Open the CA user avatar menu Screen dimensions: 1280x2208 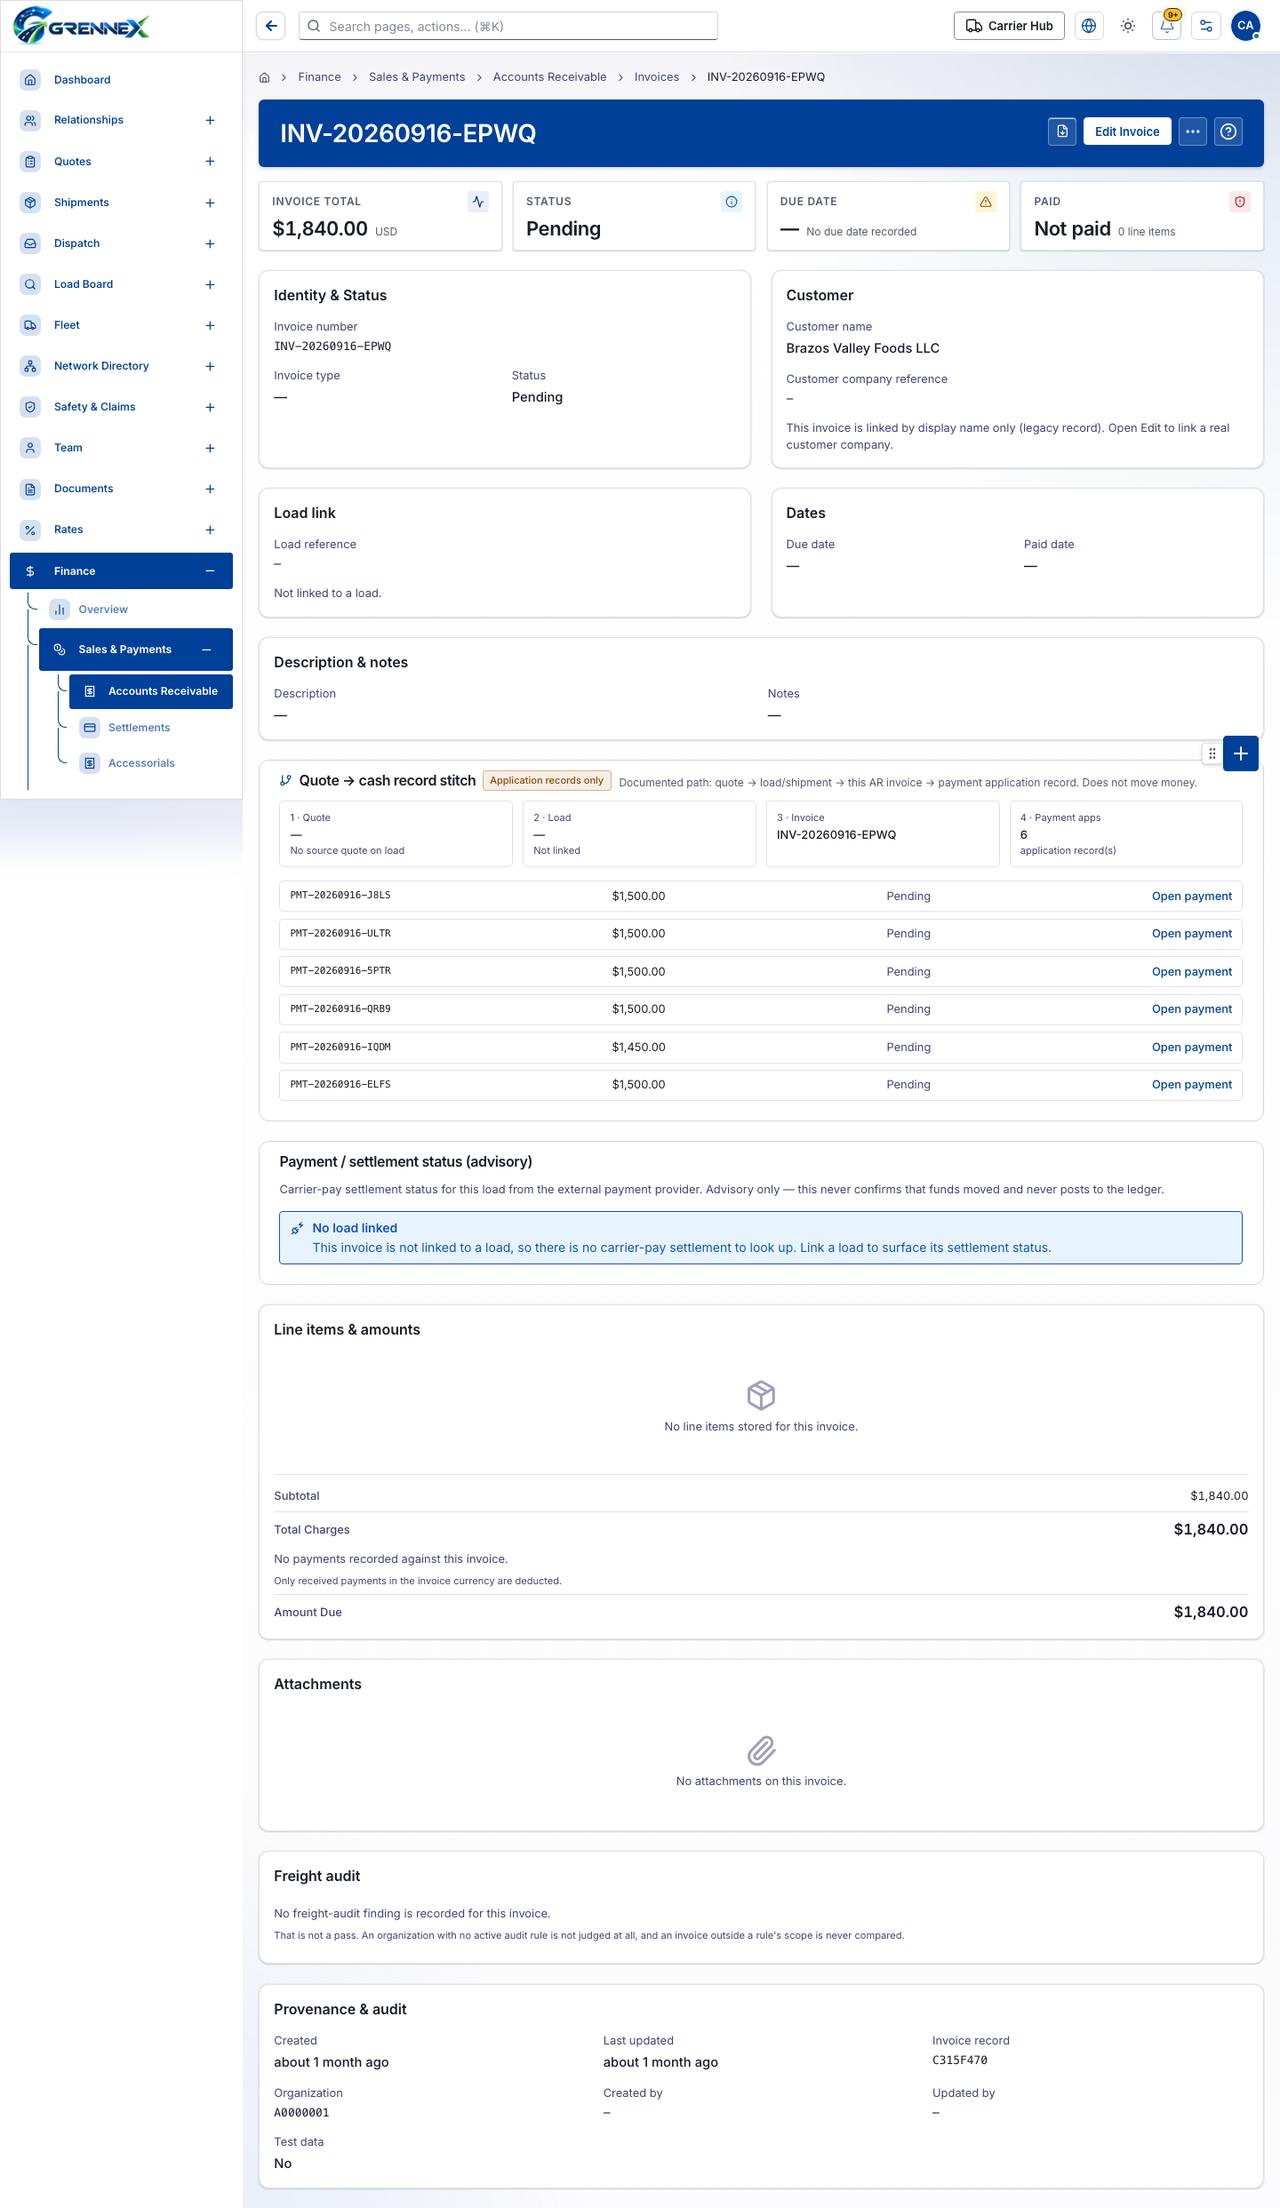[1245, 26]
